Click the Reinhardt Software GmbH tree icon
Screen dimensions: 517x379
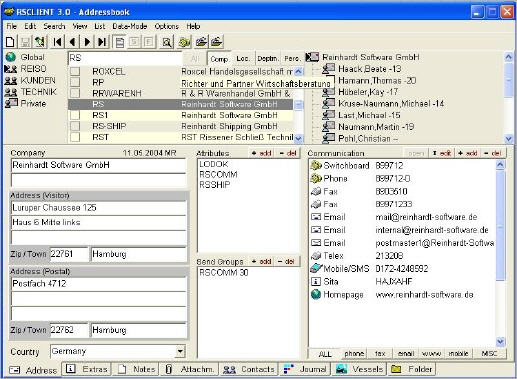pyautogui.click(x=312, y=57)
